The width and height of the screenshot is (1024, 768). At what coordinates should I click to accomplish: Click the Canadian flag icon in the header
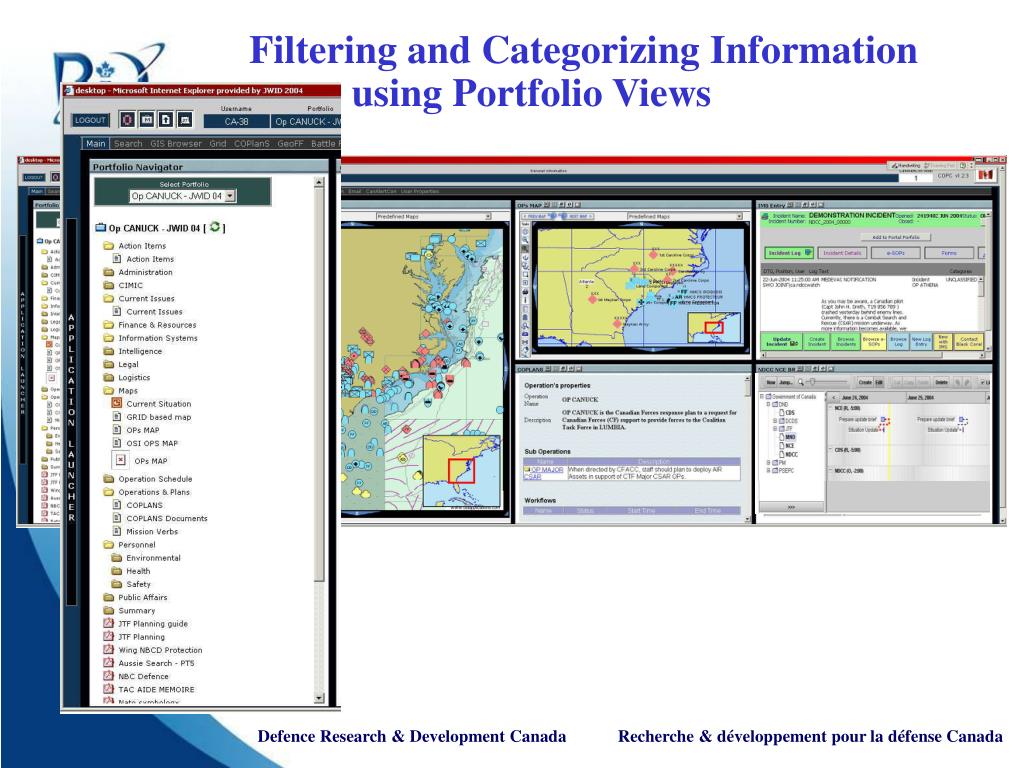click(985, 176)
